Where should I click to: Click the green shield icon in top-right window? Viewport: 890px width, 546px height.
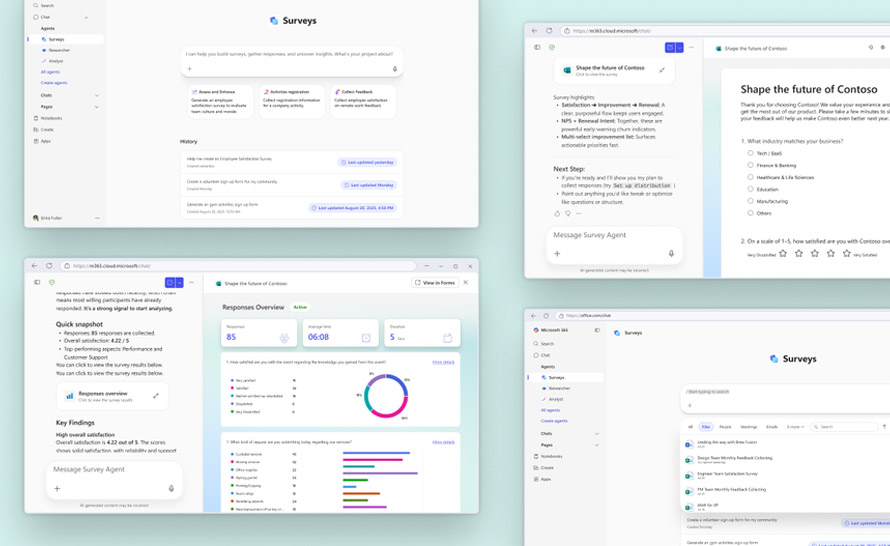552,47
